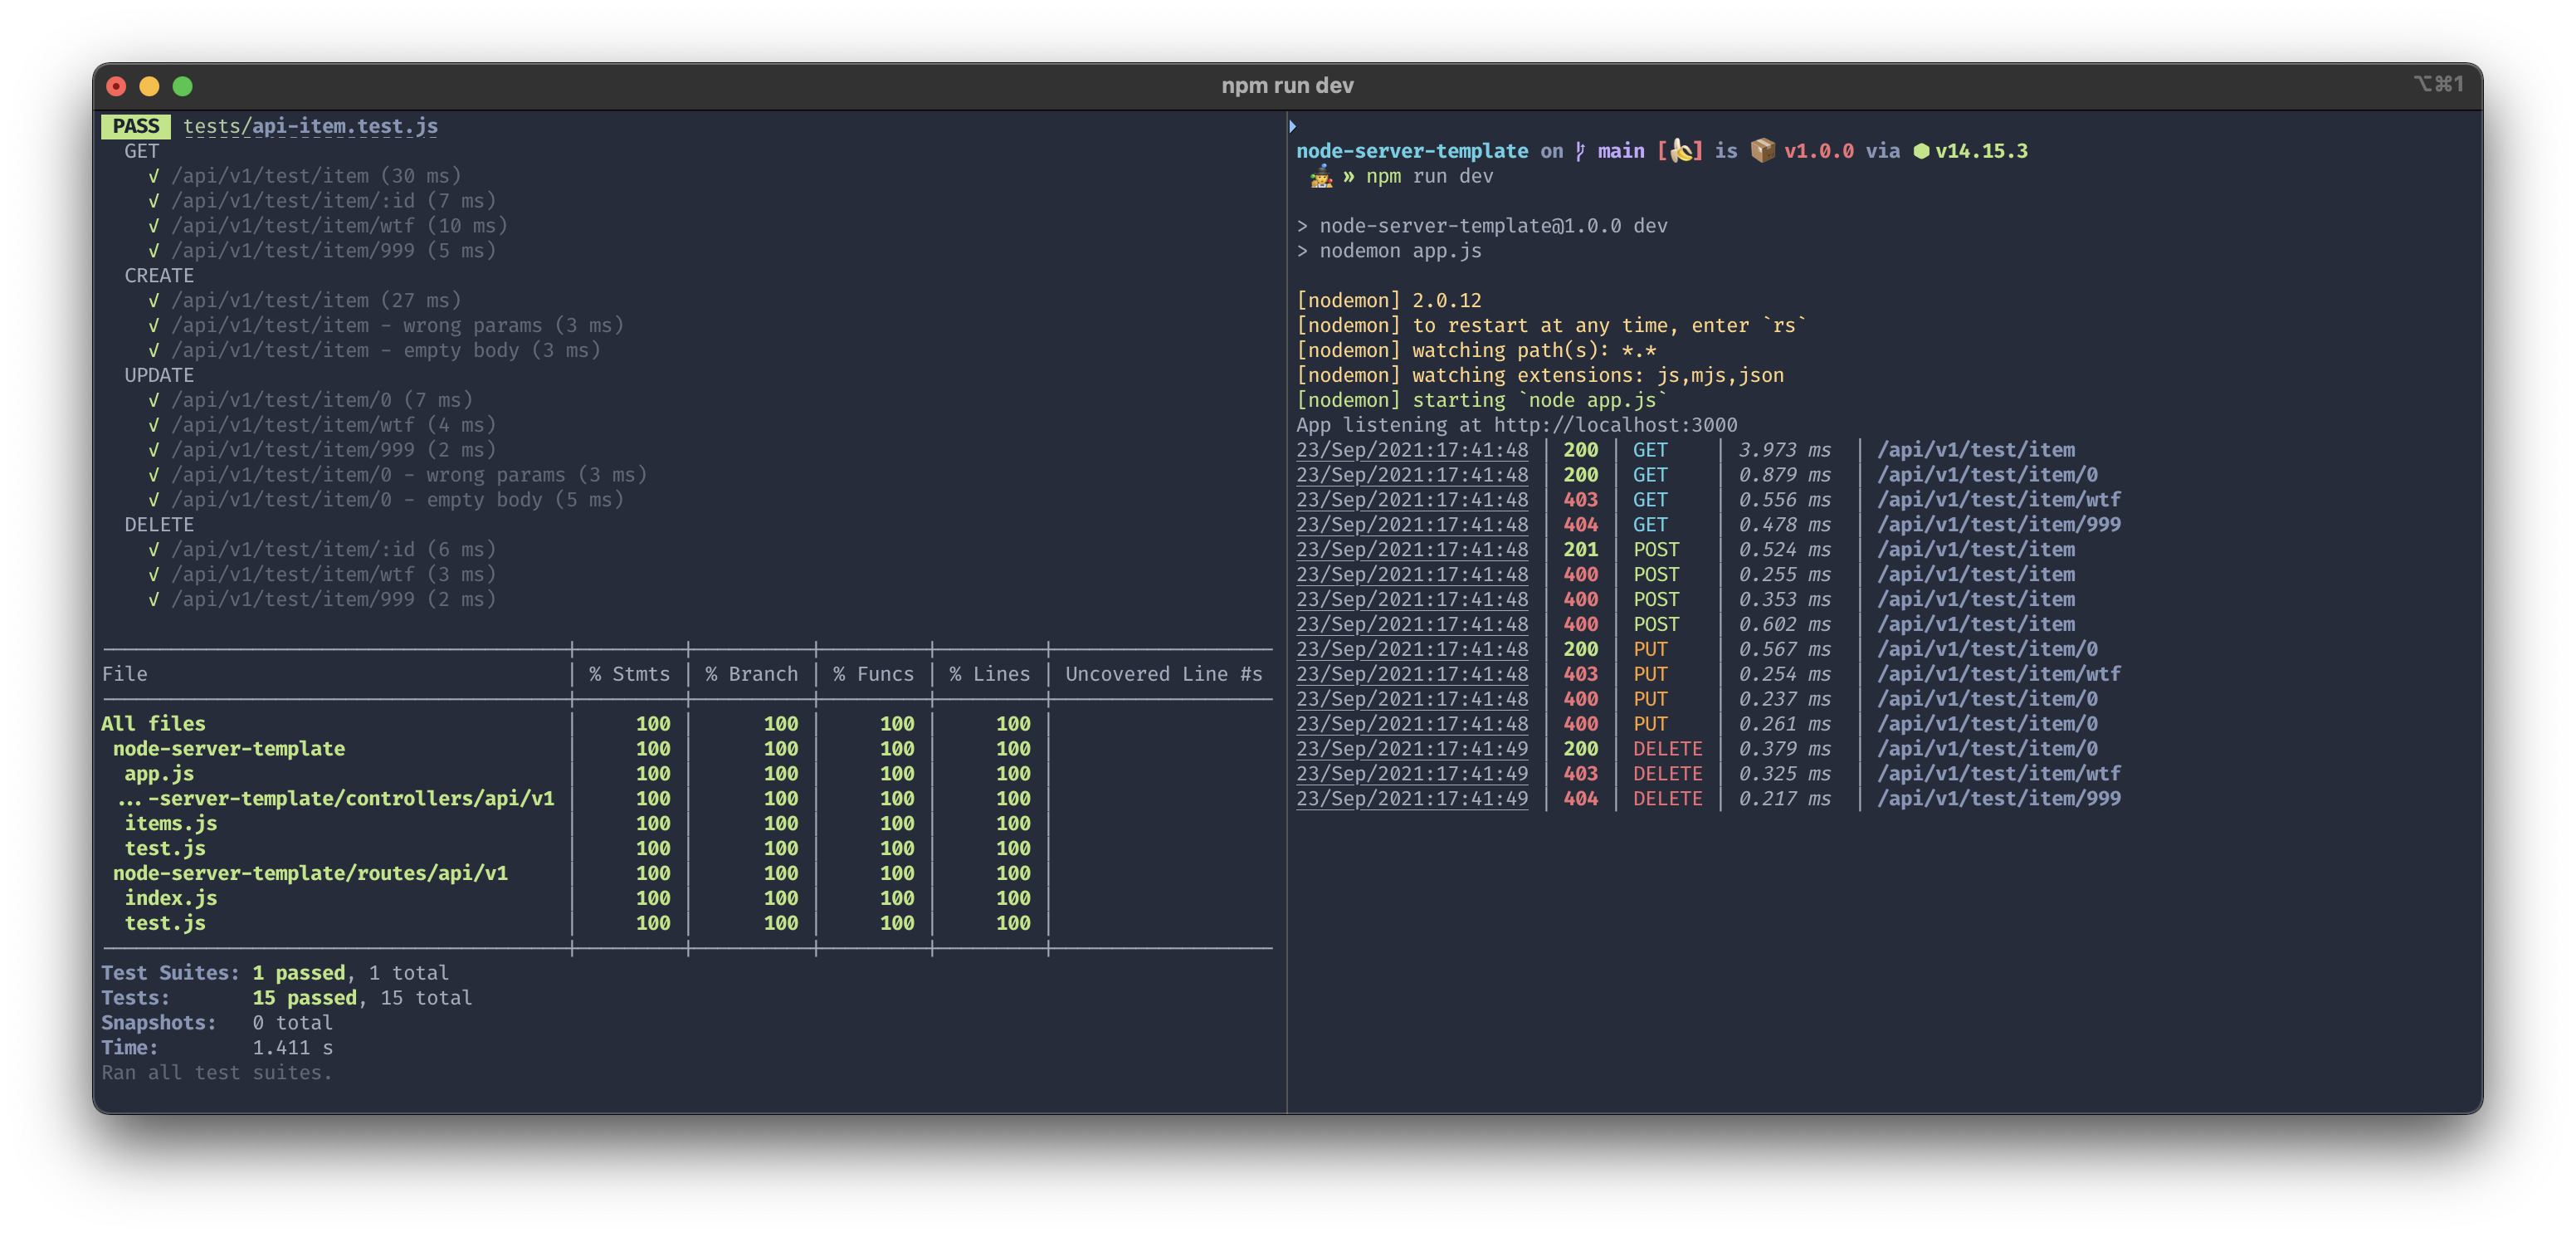
Task: Click '> nodemon app.js' line
Action: (x=1389, y=251)
